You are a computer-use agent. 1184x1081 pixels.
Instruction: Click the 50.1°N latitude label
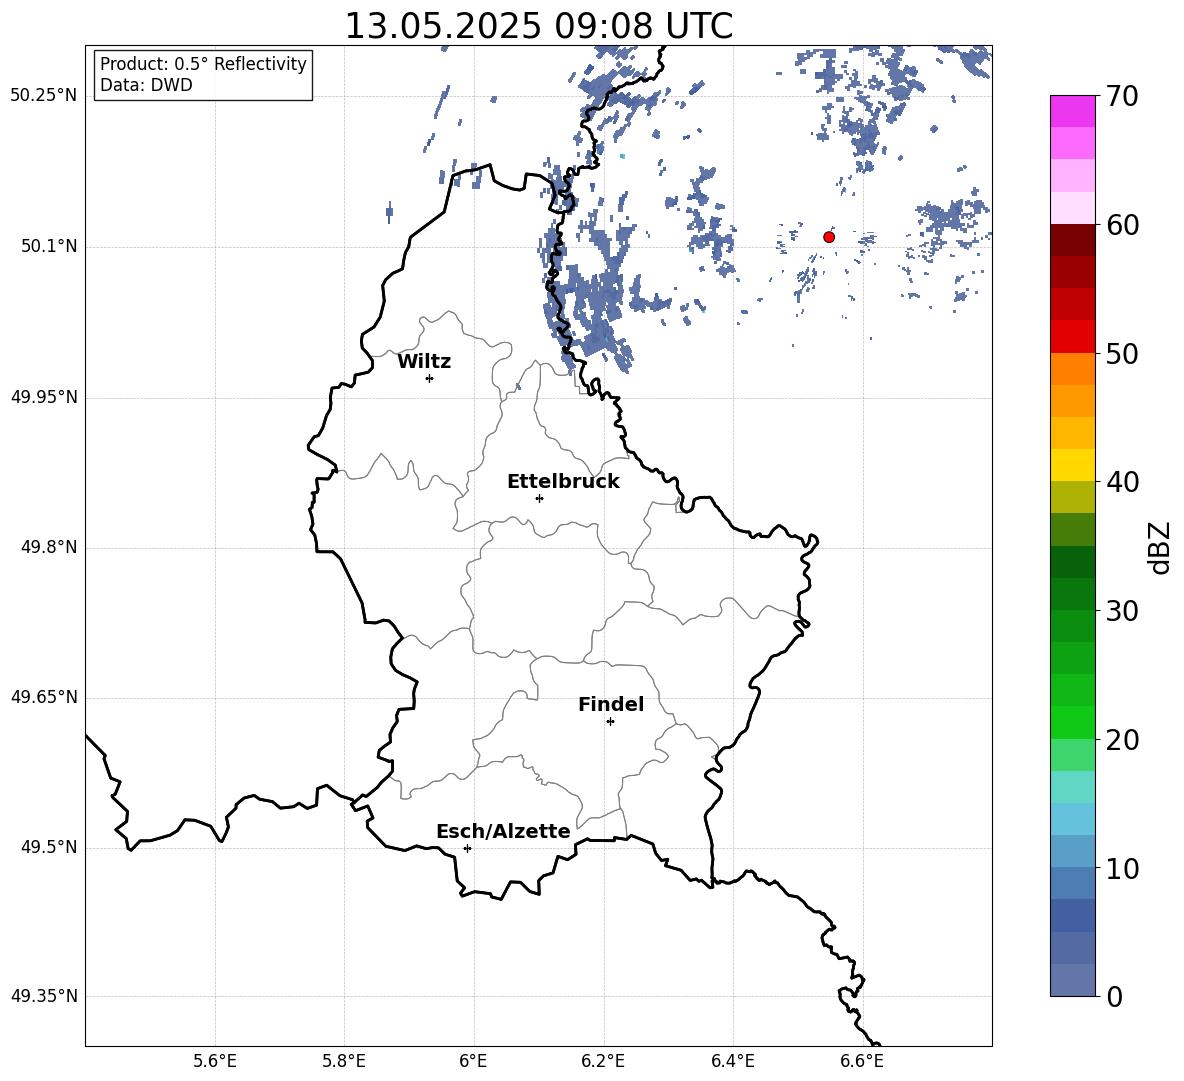(x=49, y=247)
